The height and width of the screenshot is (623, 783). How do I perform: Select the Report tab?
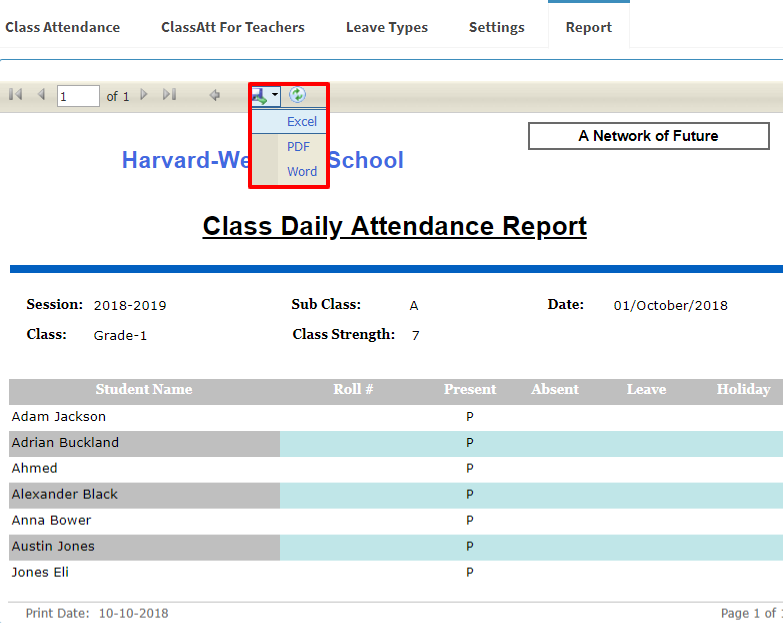click(589, 27)
